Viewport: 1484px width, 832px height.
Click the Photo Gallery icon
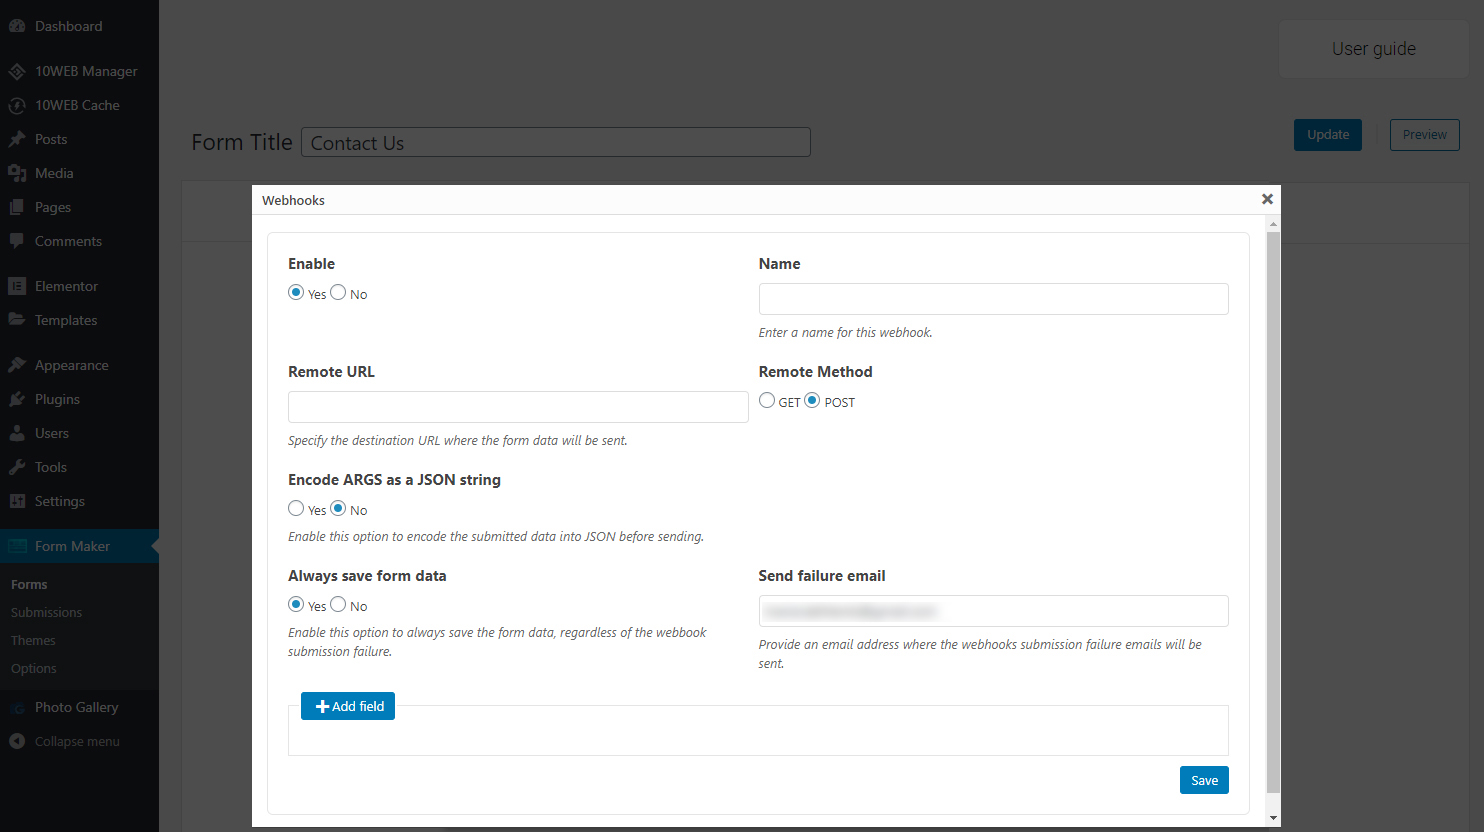[x=17, y=707]
